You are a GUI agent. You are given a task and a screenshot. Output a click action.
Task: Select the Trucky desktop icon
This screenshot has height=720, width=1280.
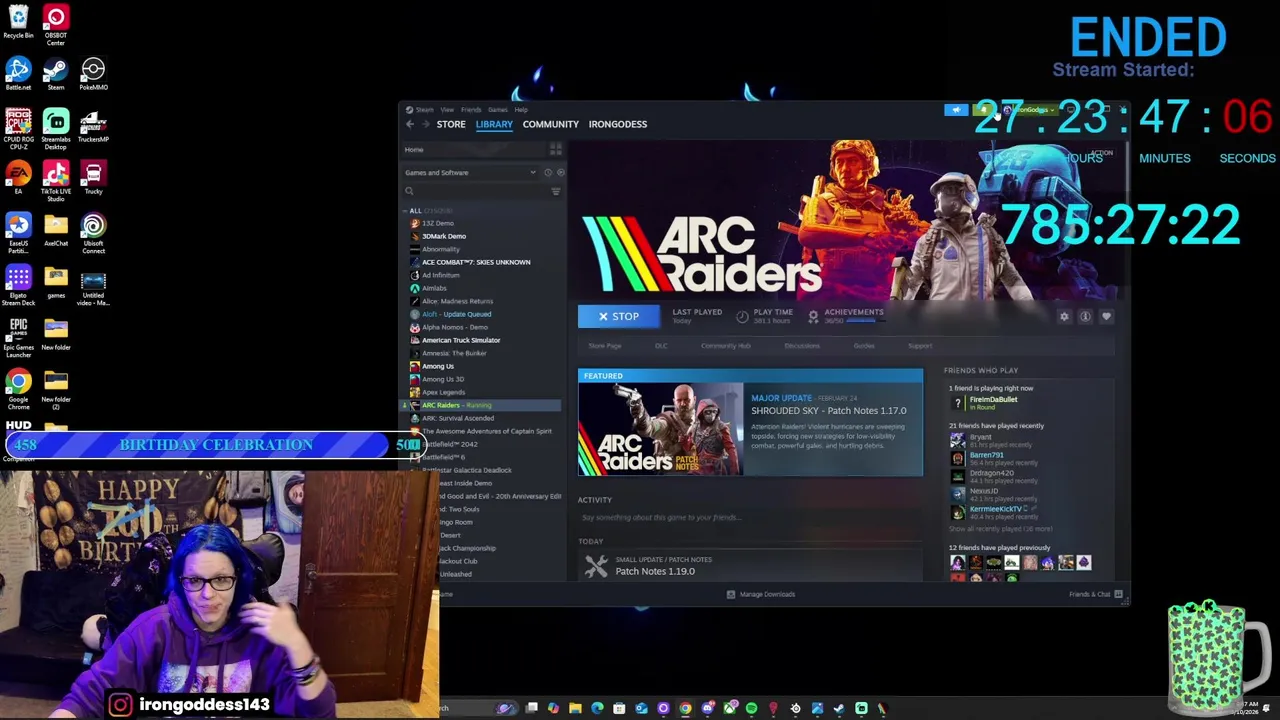click(x=93, y=177)
